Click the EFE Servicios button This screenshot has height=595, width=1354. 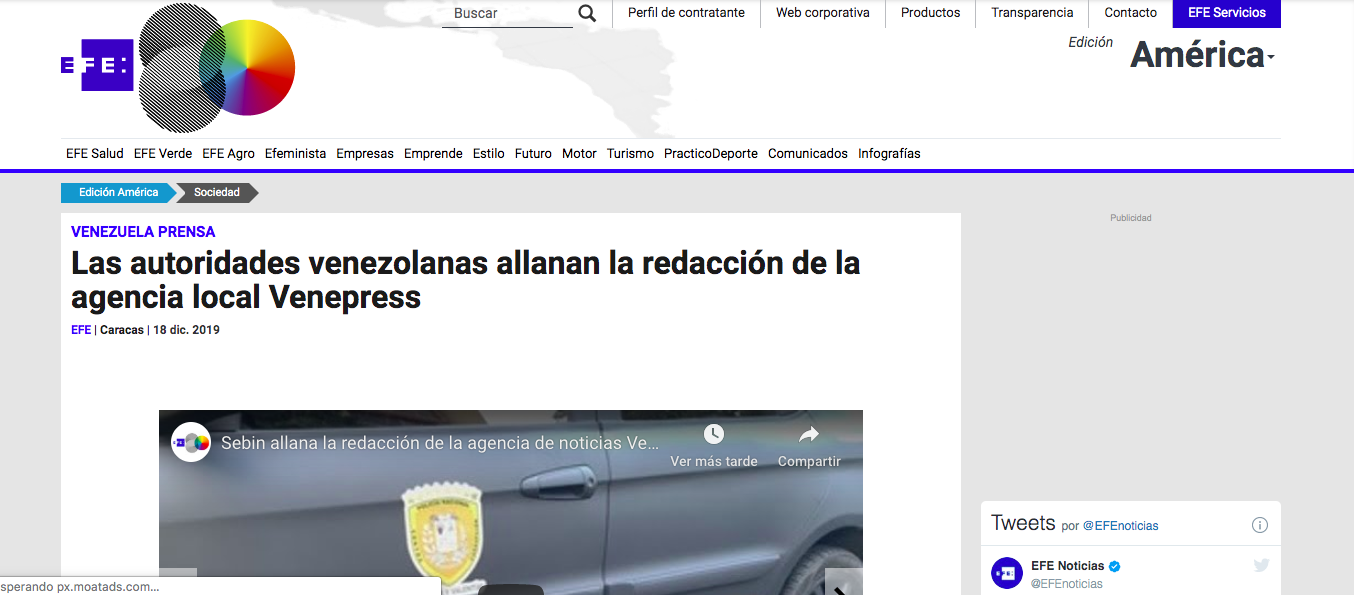1227,13
